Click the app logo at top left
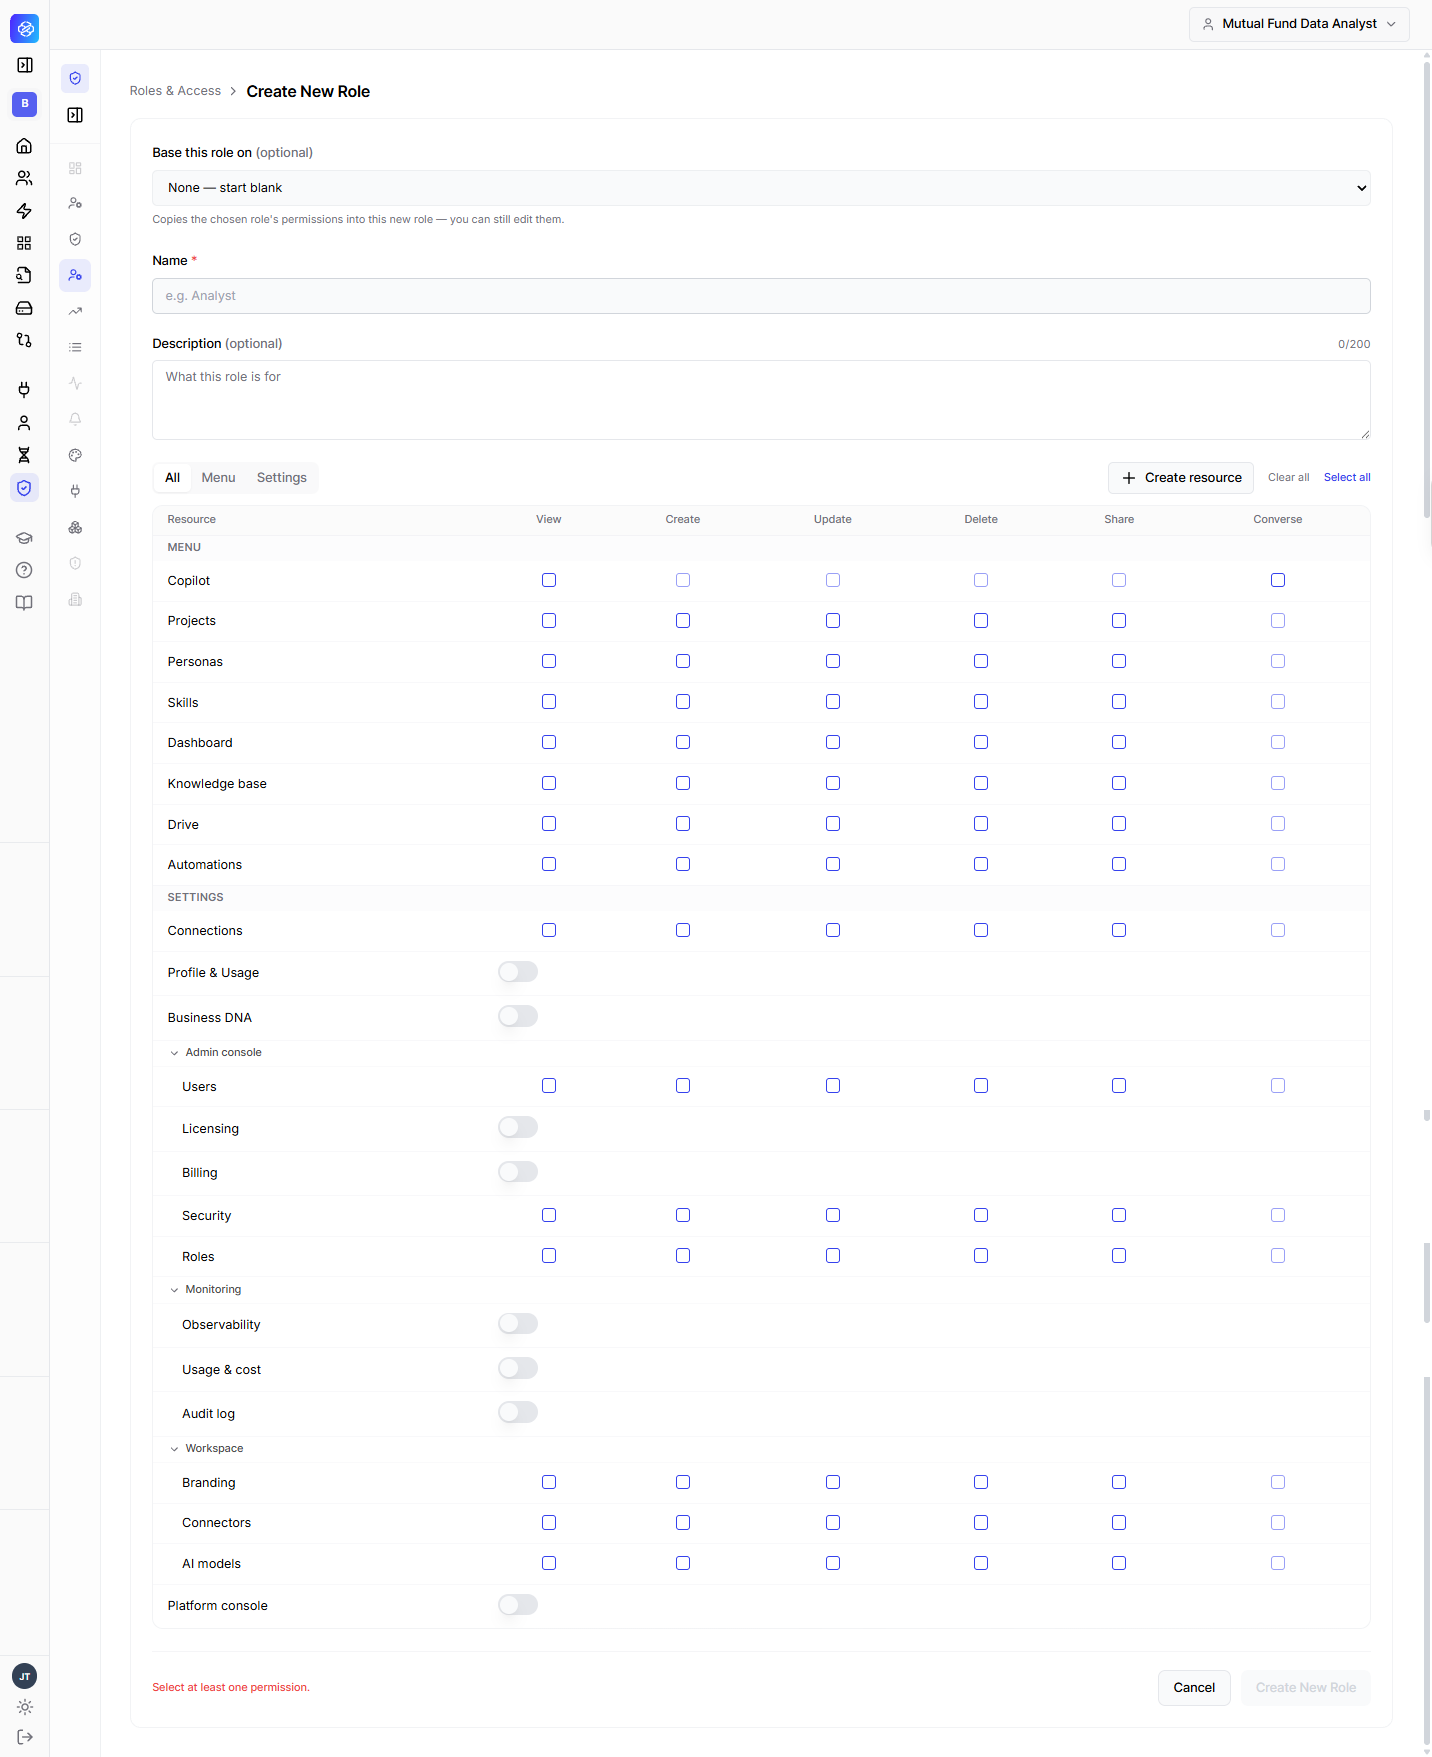The image size is (1432, 1757). click(25, 29)
